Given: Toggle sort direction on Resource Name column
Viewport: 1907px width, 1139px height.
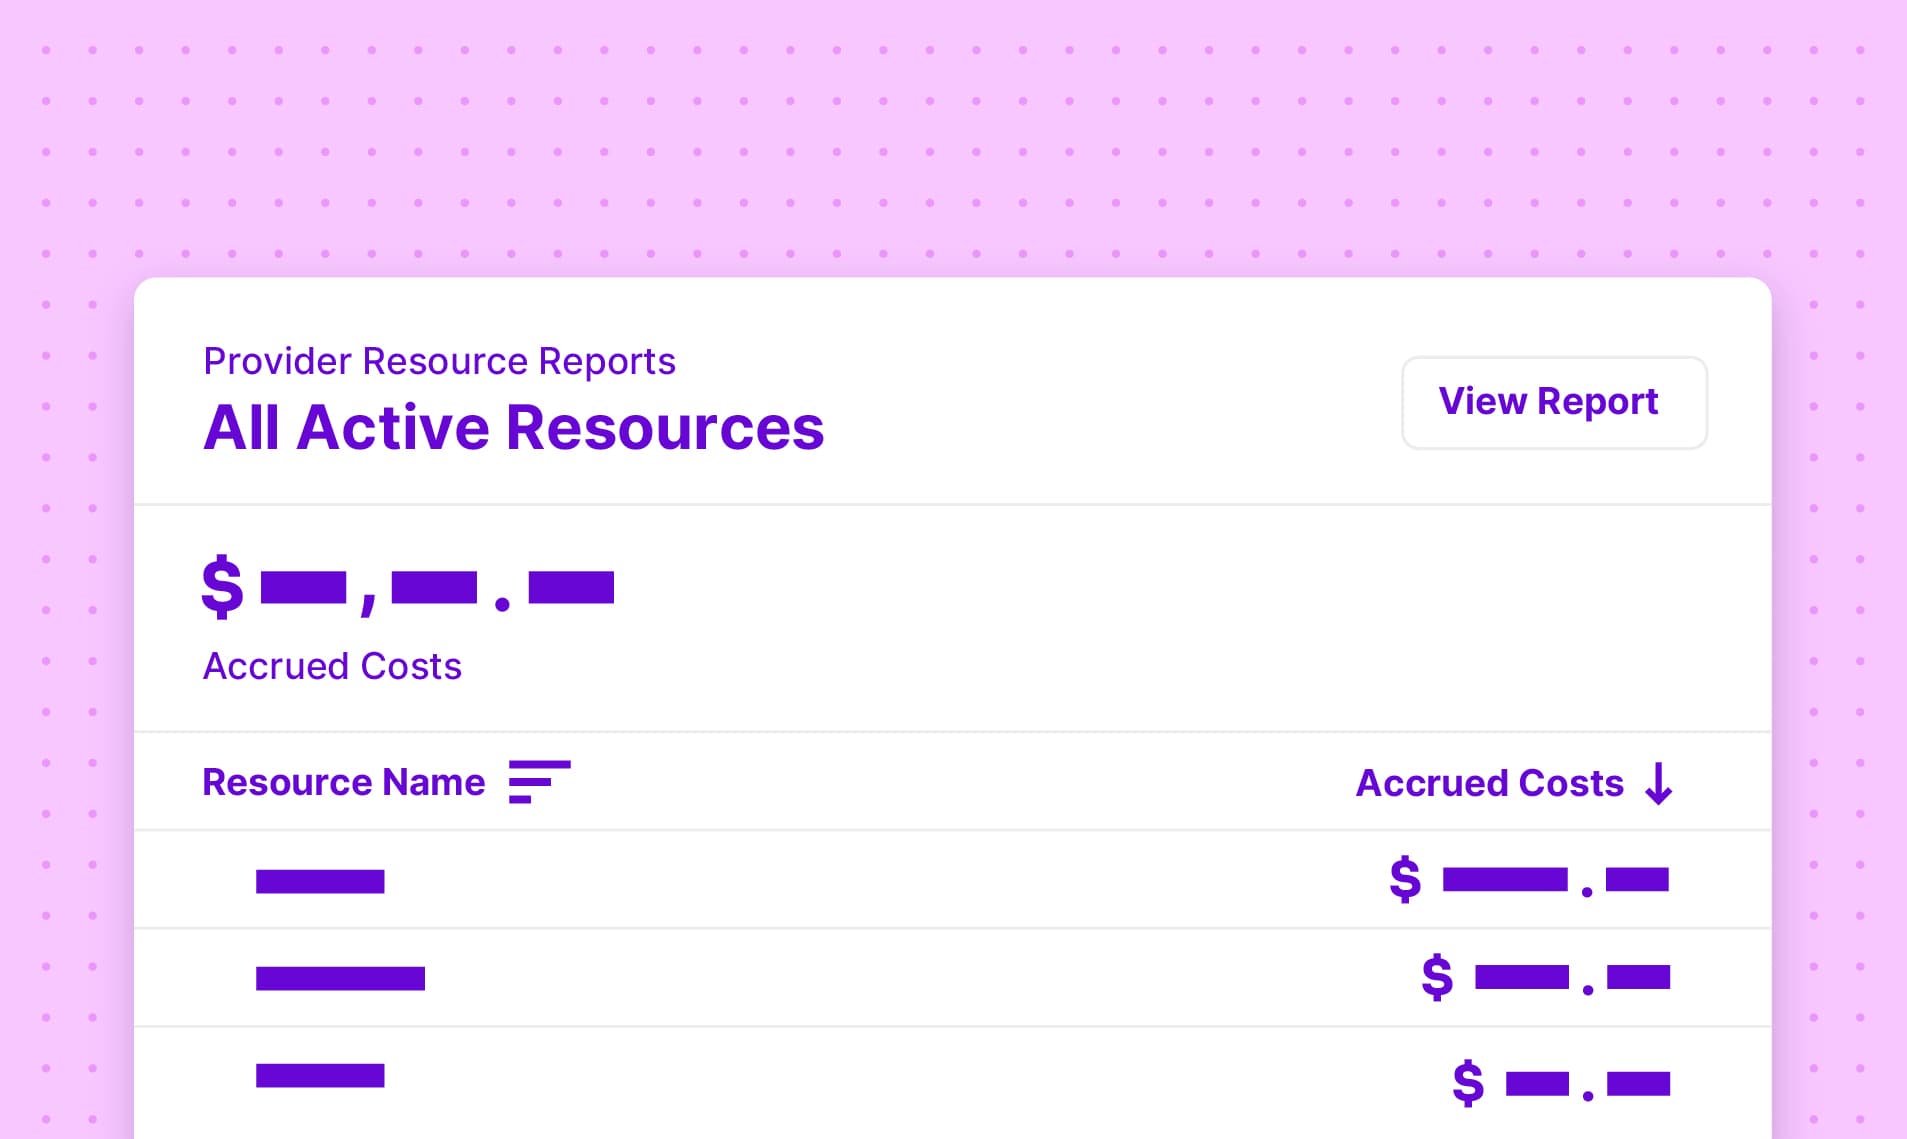Looking at the screenshot, I should click(x=343, y=783).
